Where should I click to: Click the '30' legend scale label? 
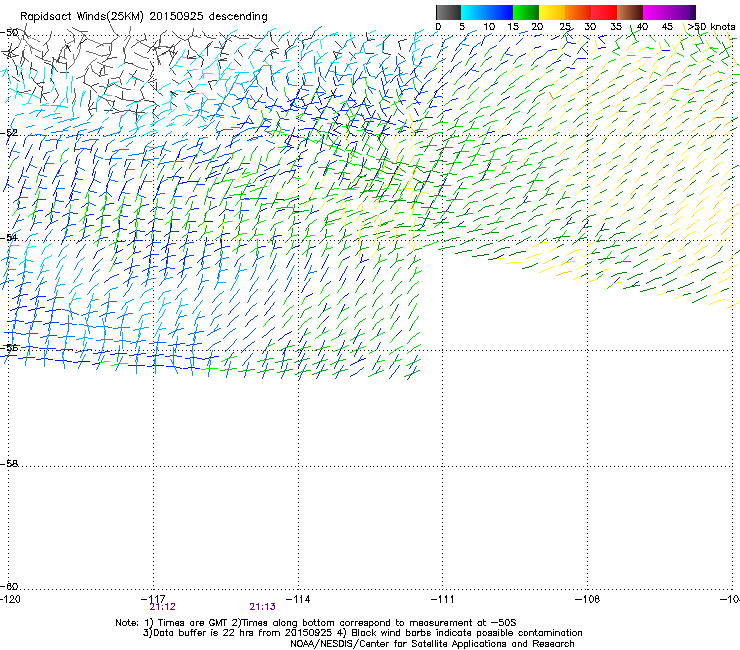(x=590, y=27)
